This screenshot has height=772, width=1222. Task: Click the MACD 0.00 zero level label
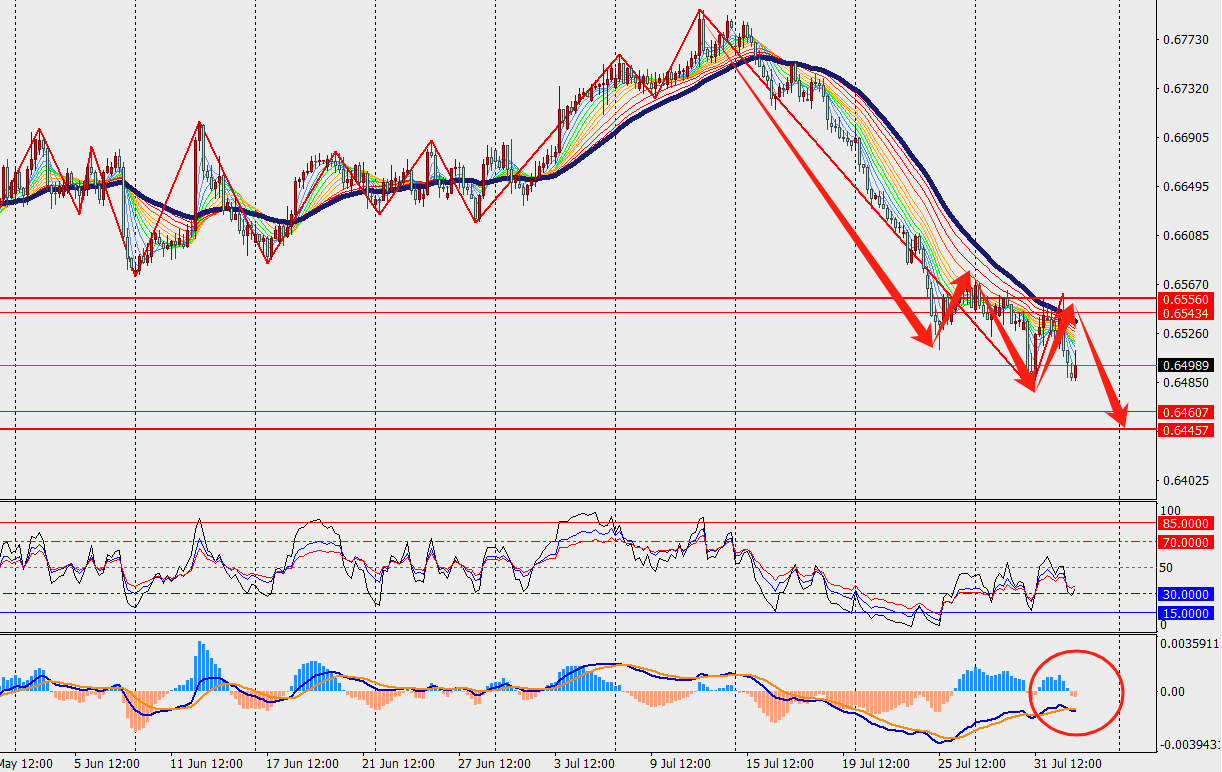[x=1172, y=691]
